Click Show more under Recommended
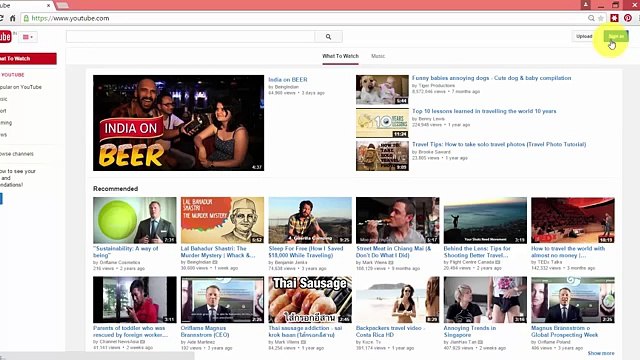The image size is (640, 360). click(x=601, y=353)
